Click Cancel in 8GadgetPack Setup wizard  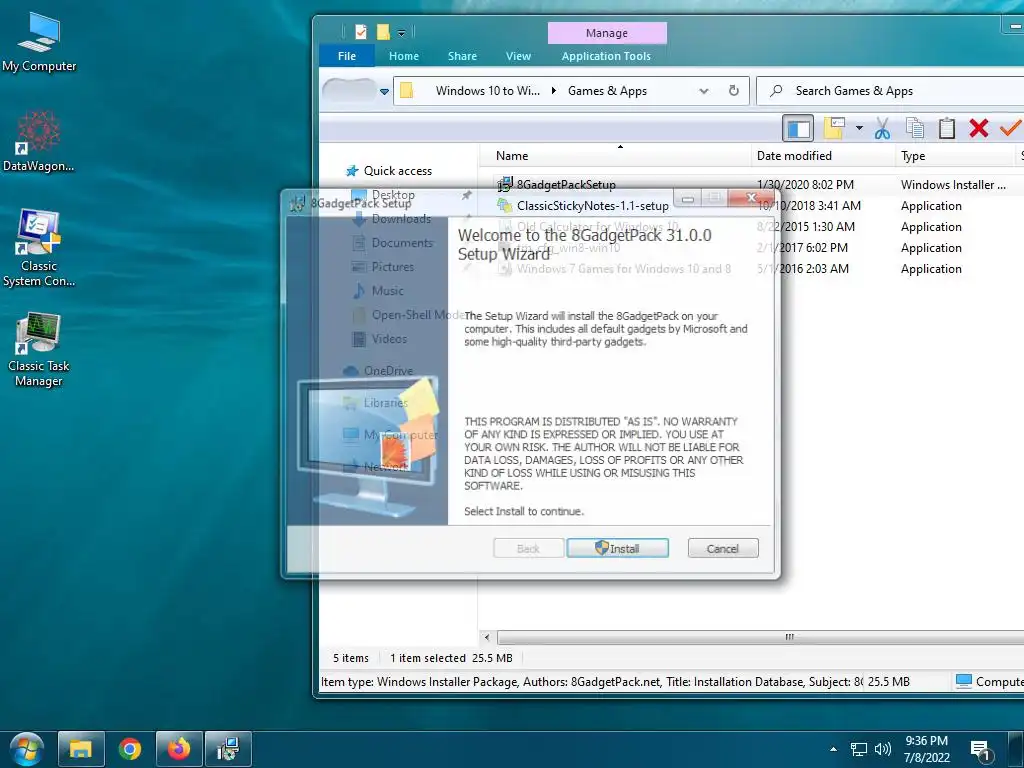[723, 549]
